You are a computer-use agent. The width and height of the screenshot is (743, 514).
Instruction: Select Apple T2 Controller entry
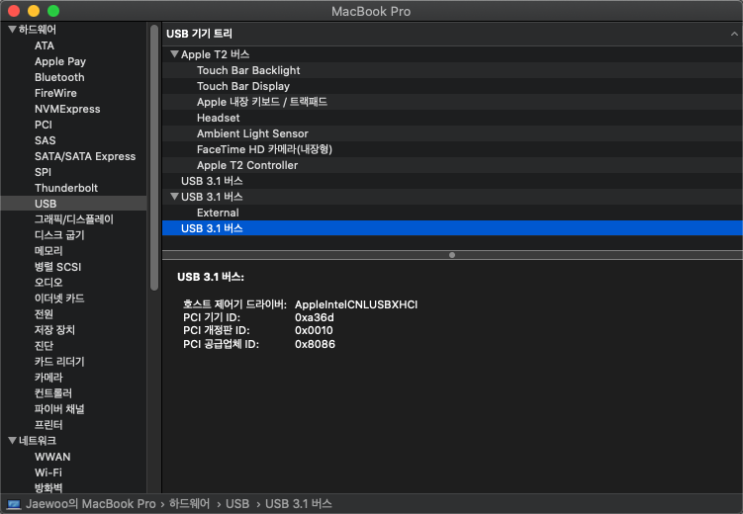(247, 165)
